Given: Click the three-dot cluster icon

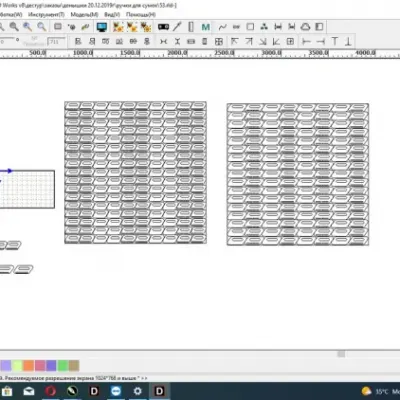Looking at the screenshot, I should [x=264, y=27].
